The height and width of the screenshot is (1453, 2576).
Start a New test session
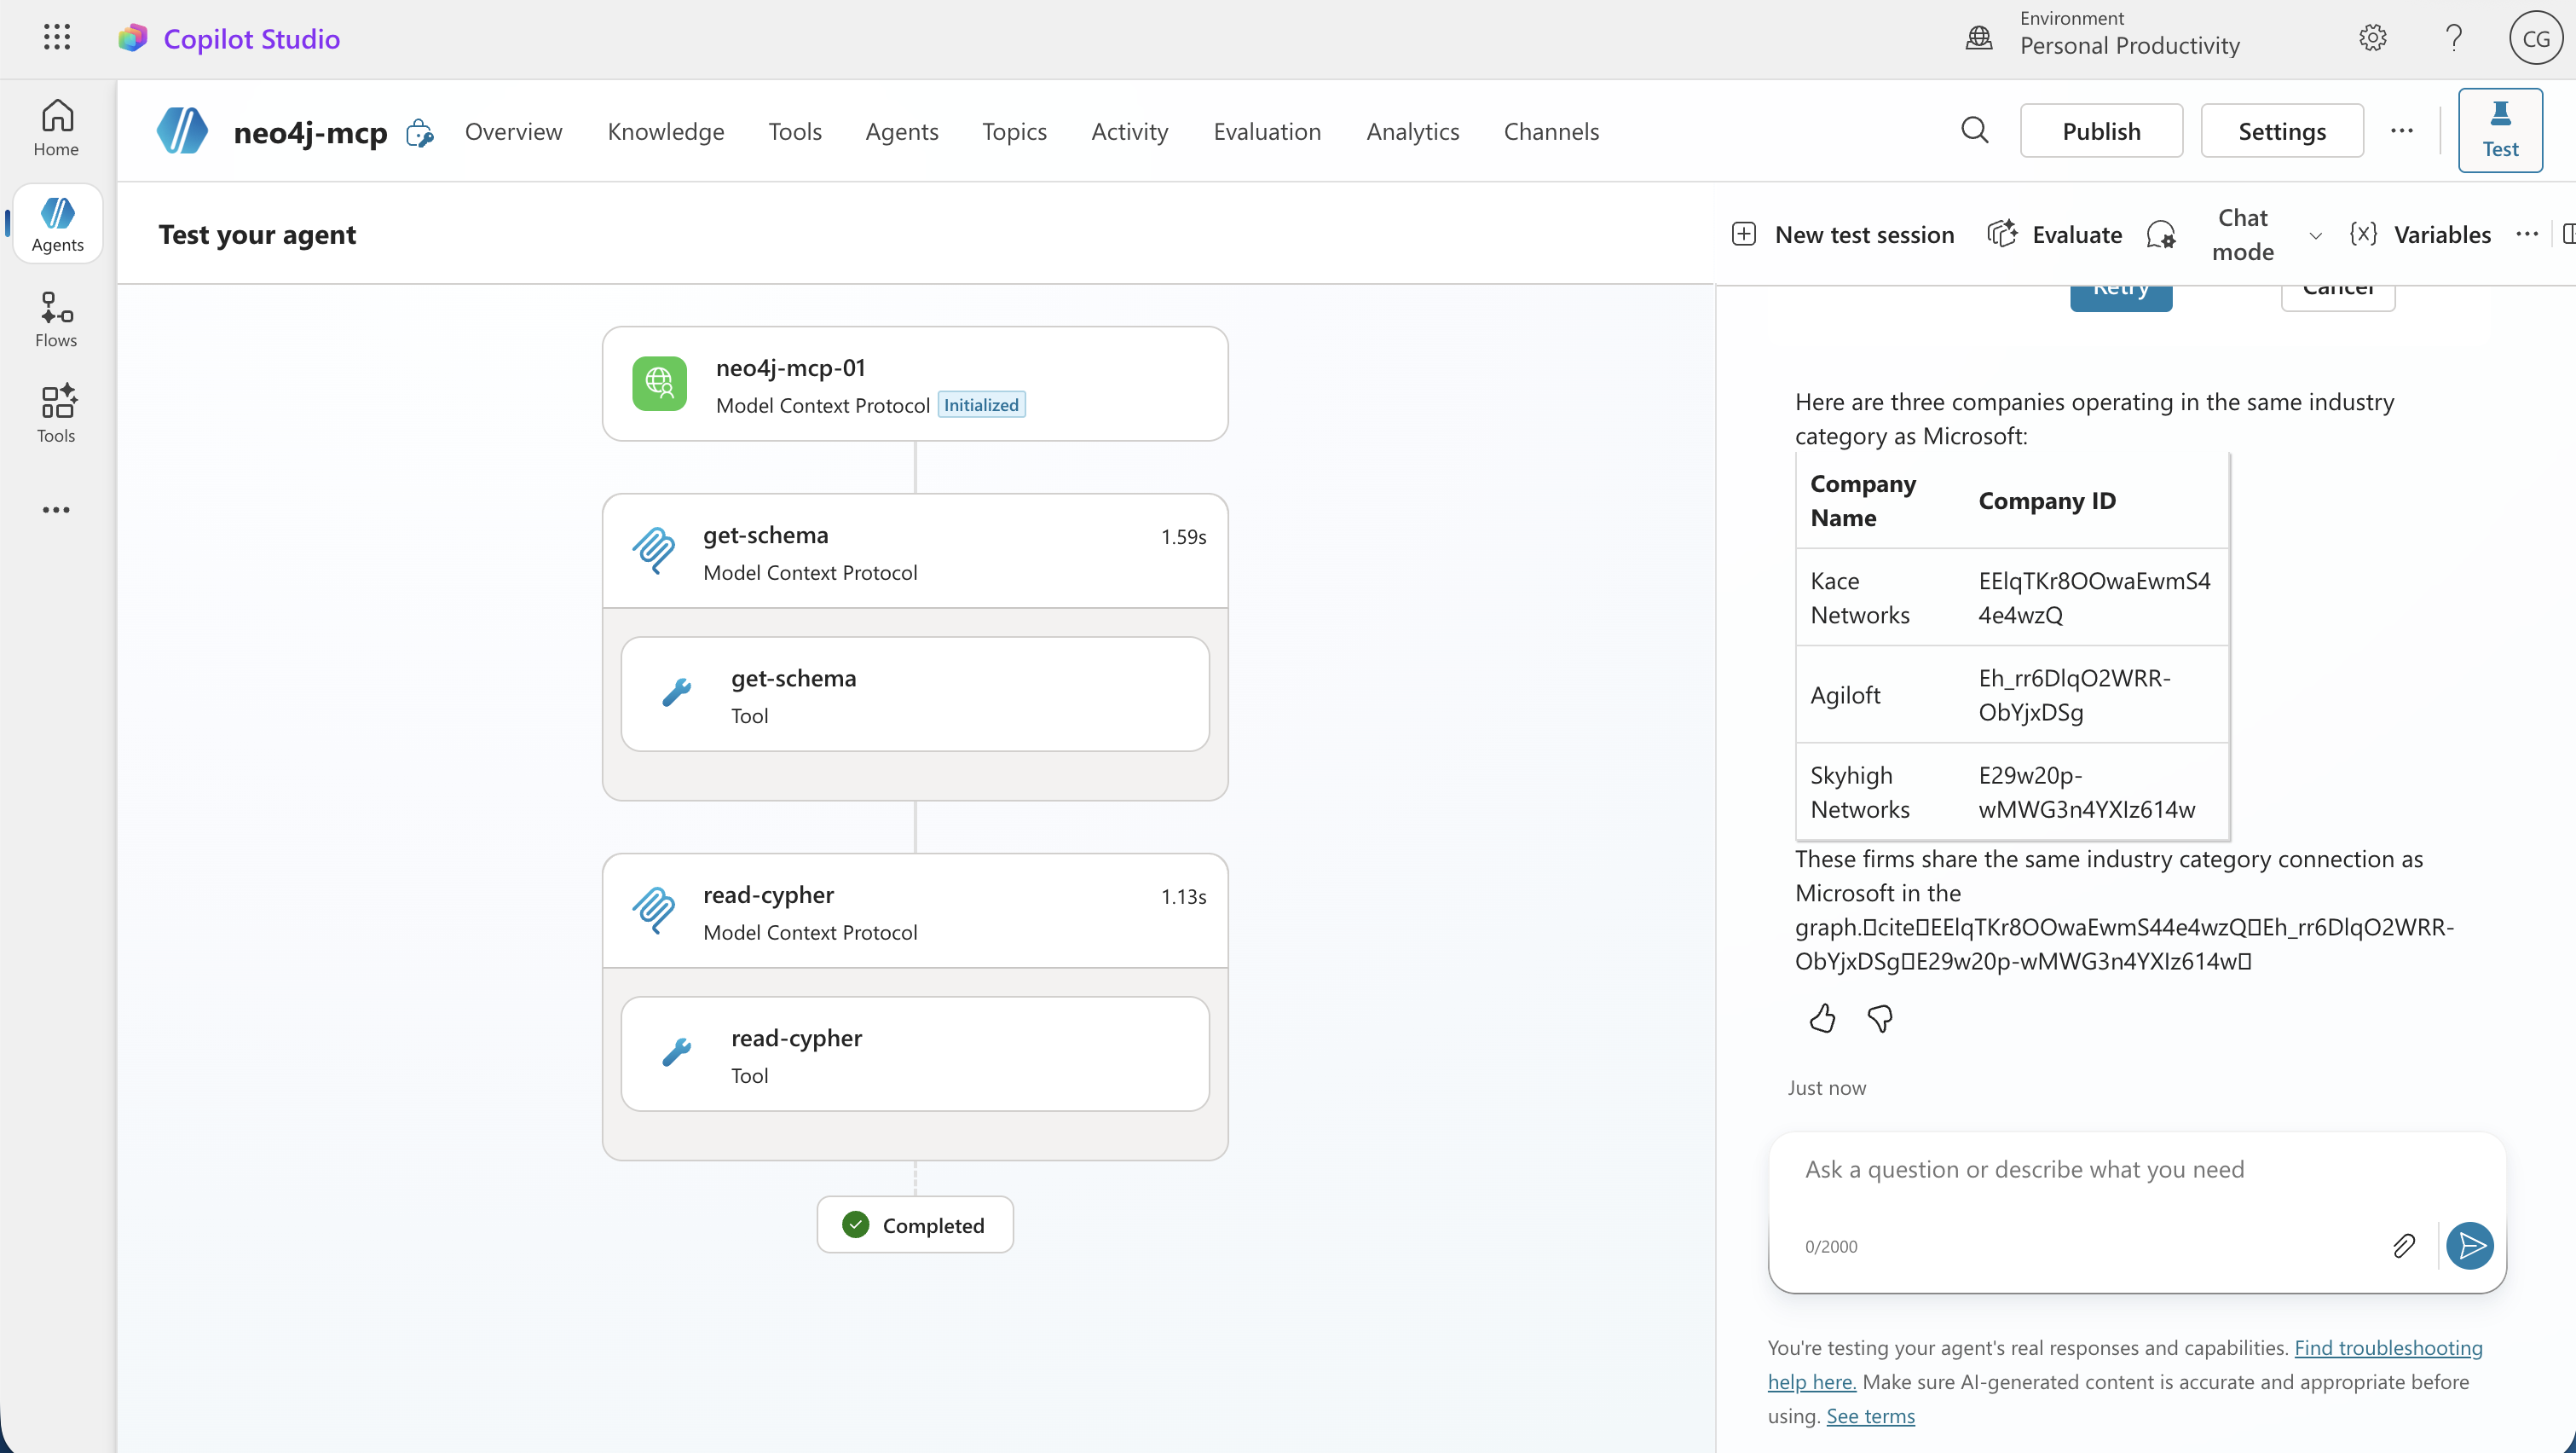pyautogui.click(x=1842, y=234)
